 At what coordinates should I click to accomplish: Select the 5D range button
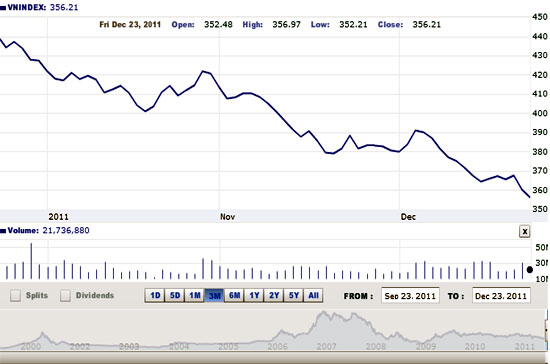[x=175, y=296]
